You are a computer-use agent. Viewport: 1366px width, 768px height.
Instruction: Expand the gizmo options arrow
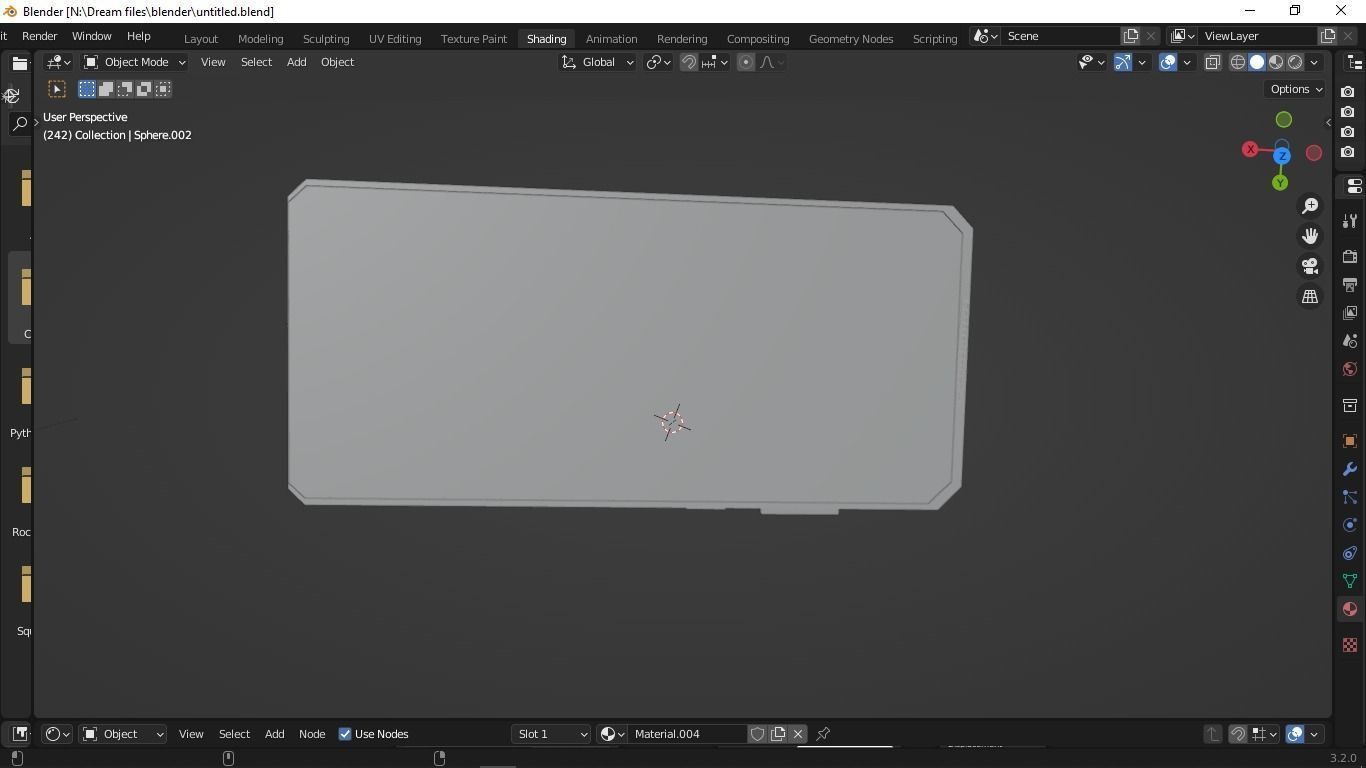(x=1142, y=62)
